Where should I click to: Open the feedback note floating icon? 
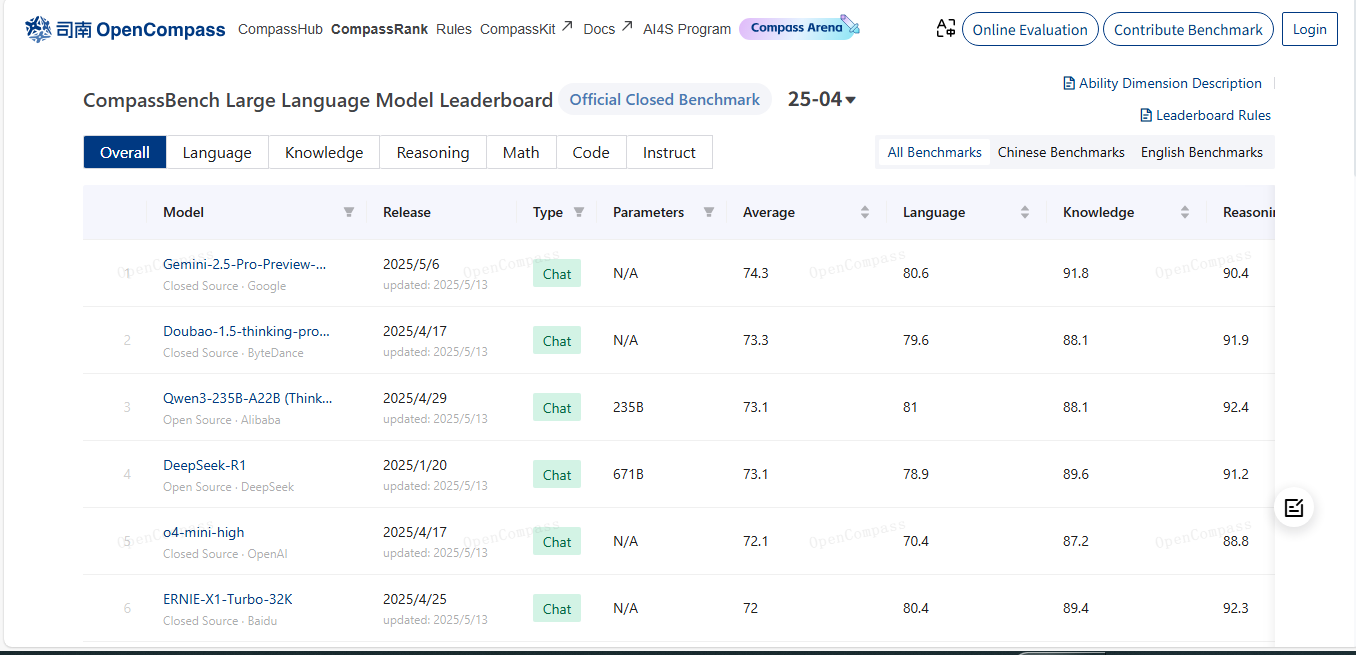[x=1294, y=508]
